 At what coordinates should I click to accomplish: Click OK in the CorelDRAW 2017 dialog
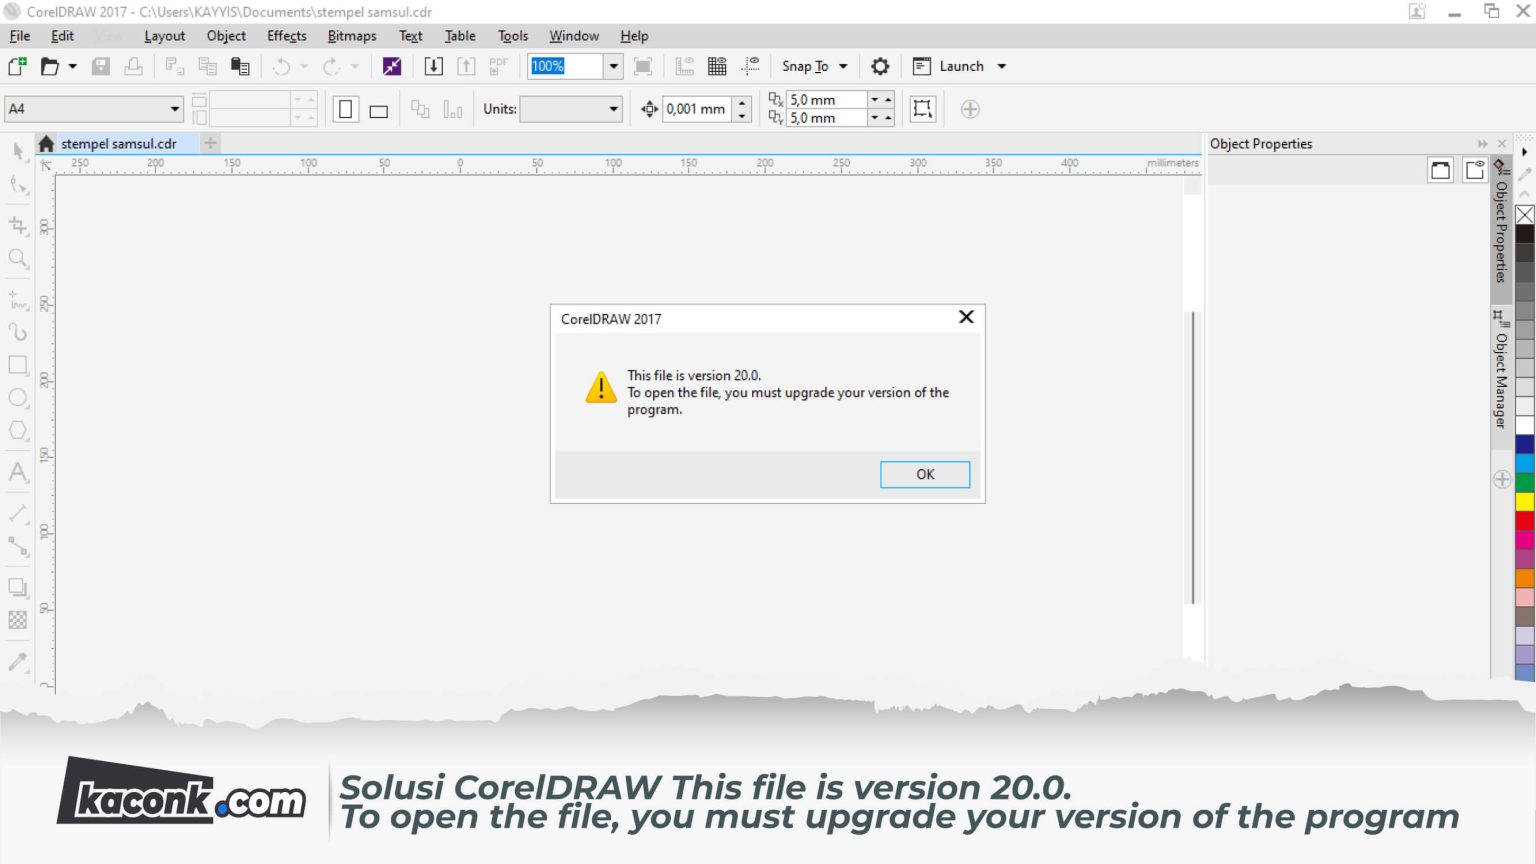pos(925,474)
